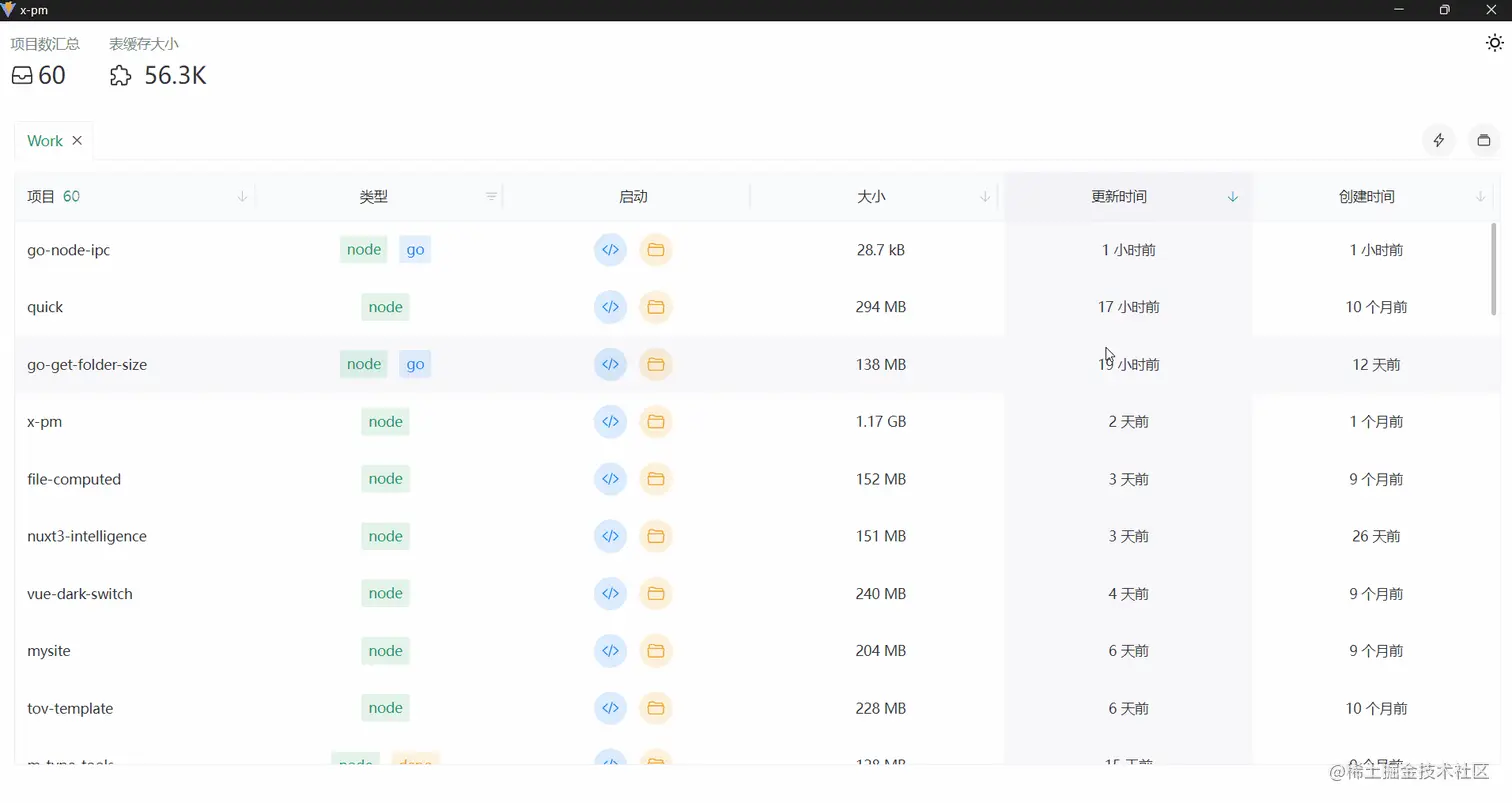Screen dimensions: 1512x803
Task: Sort by 更新时间 column arrow
Action: [x=1233, y=197]
